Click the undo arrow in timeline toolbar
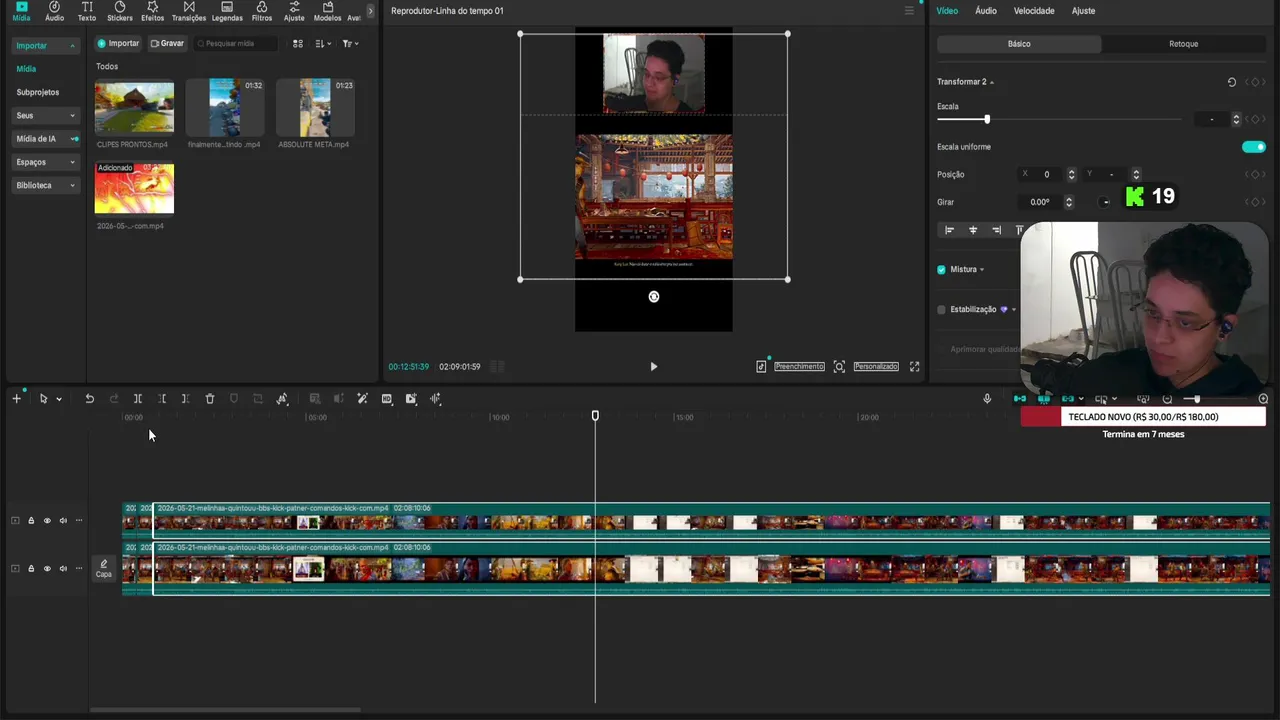The height and width of the screenshot is (720, 1280). tap(89, 399)
